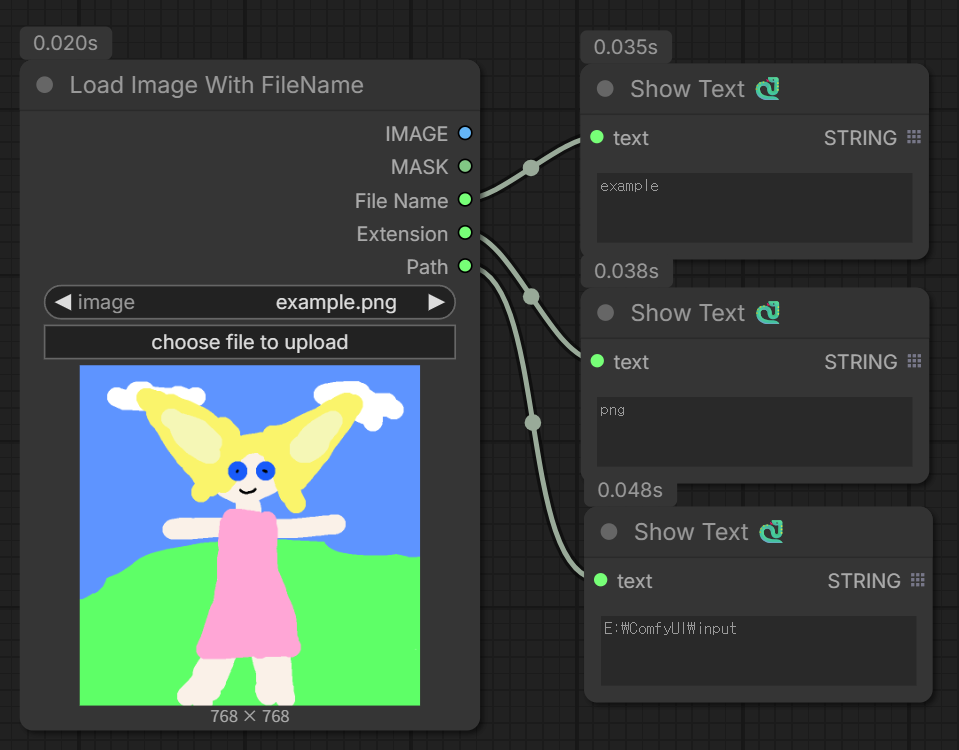Screen dimensions: 959x750
Task: Click text input socket of the example node
Action: (x=597, y=138)
